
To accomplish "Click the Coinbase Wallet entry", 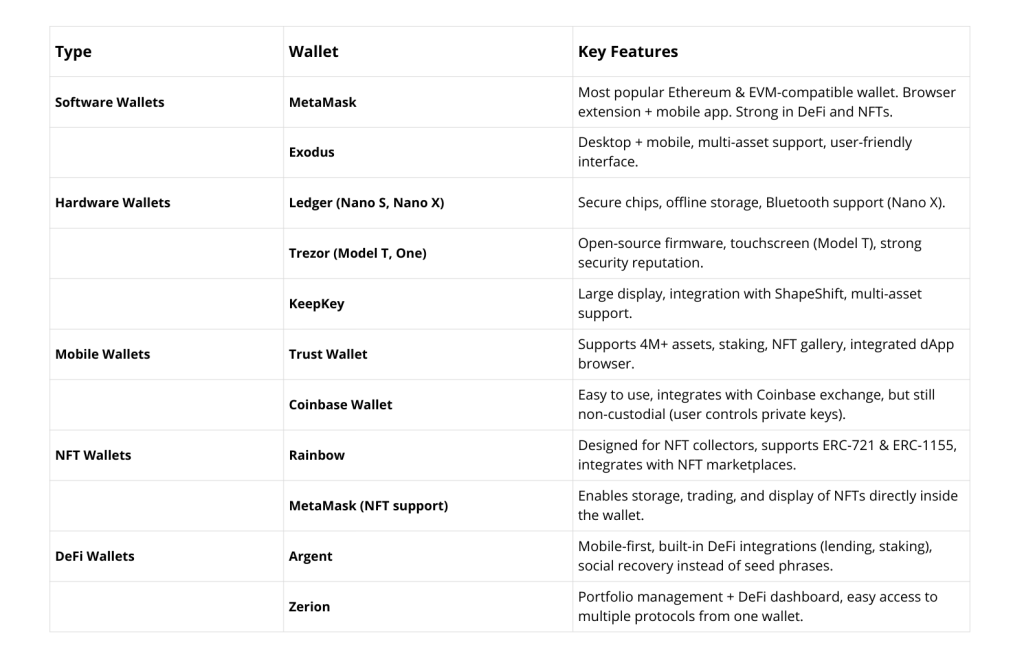I will [x=340, y=405].
